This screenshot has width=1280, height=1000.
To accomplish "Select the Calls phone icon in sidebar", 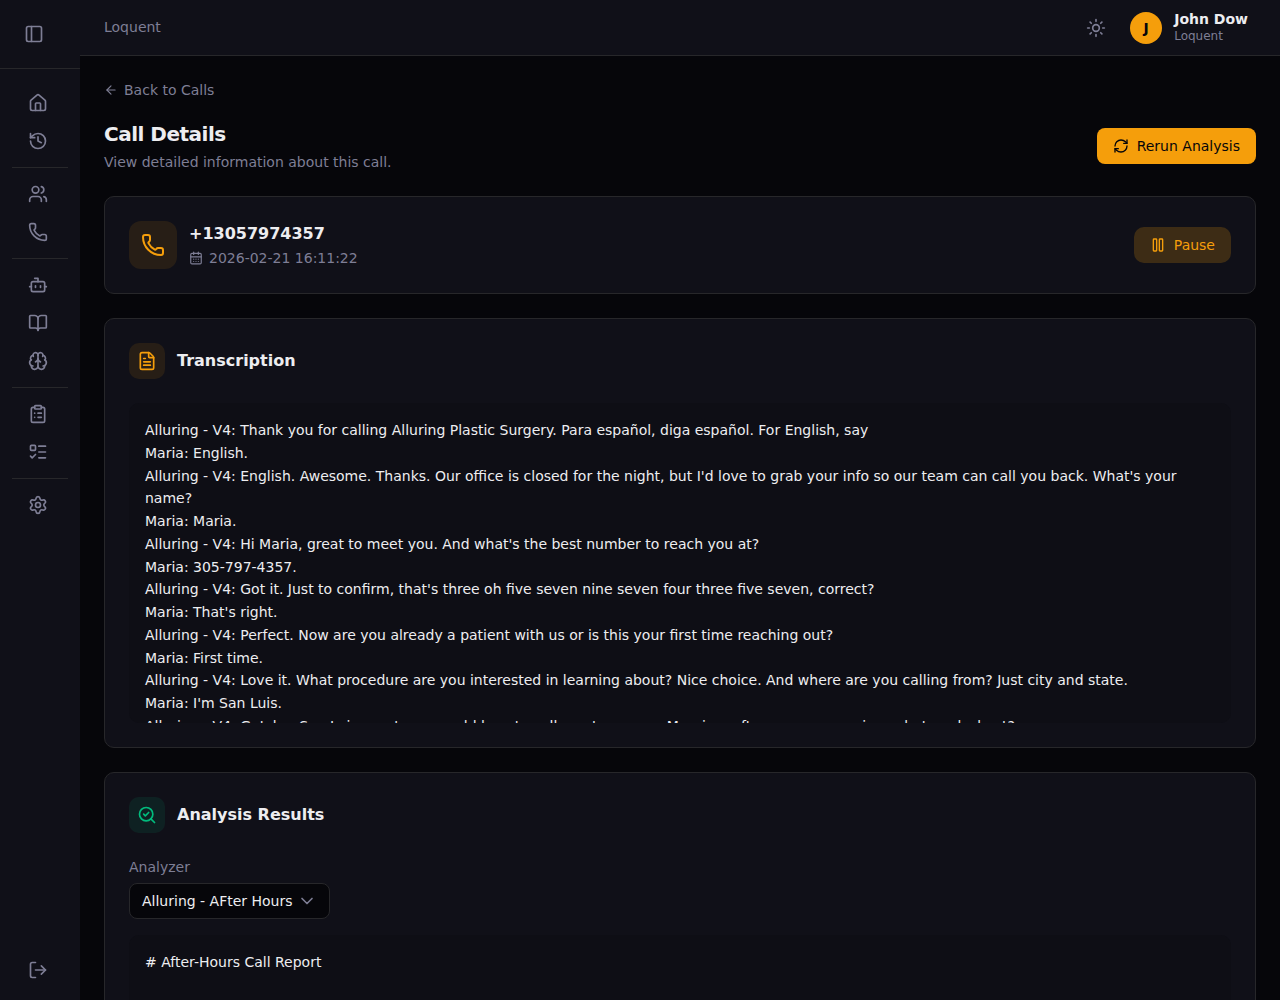I will [x=38, y=231].
